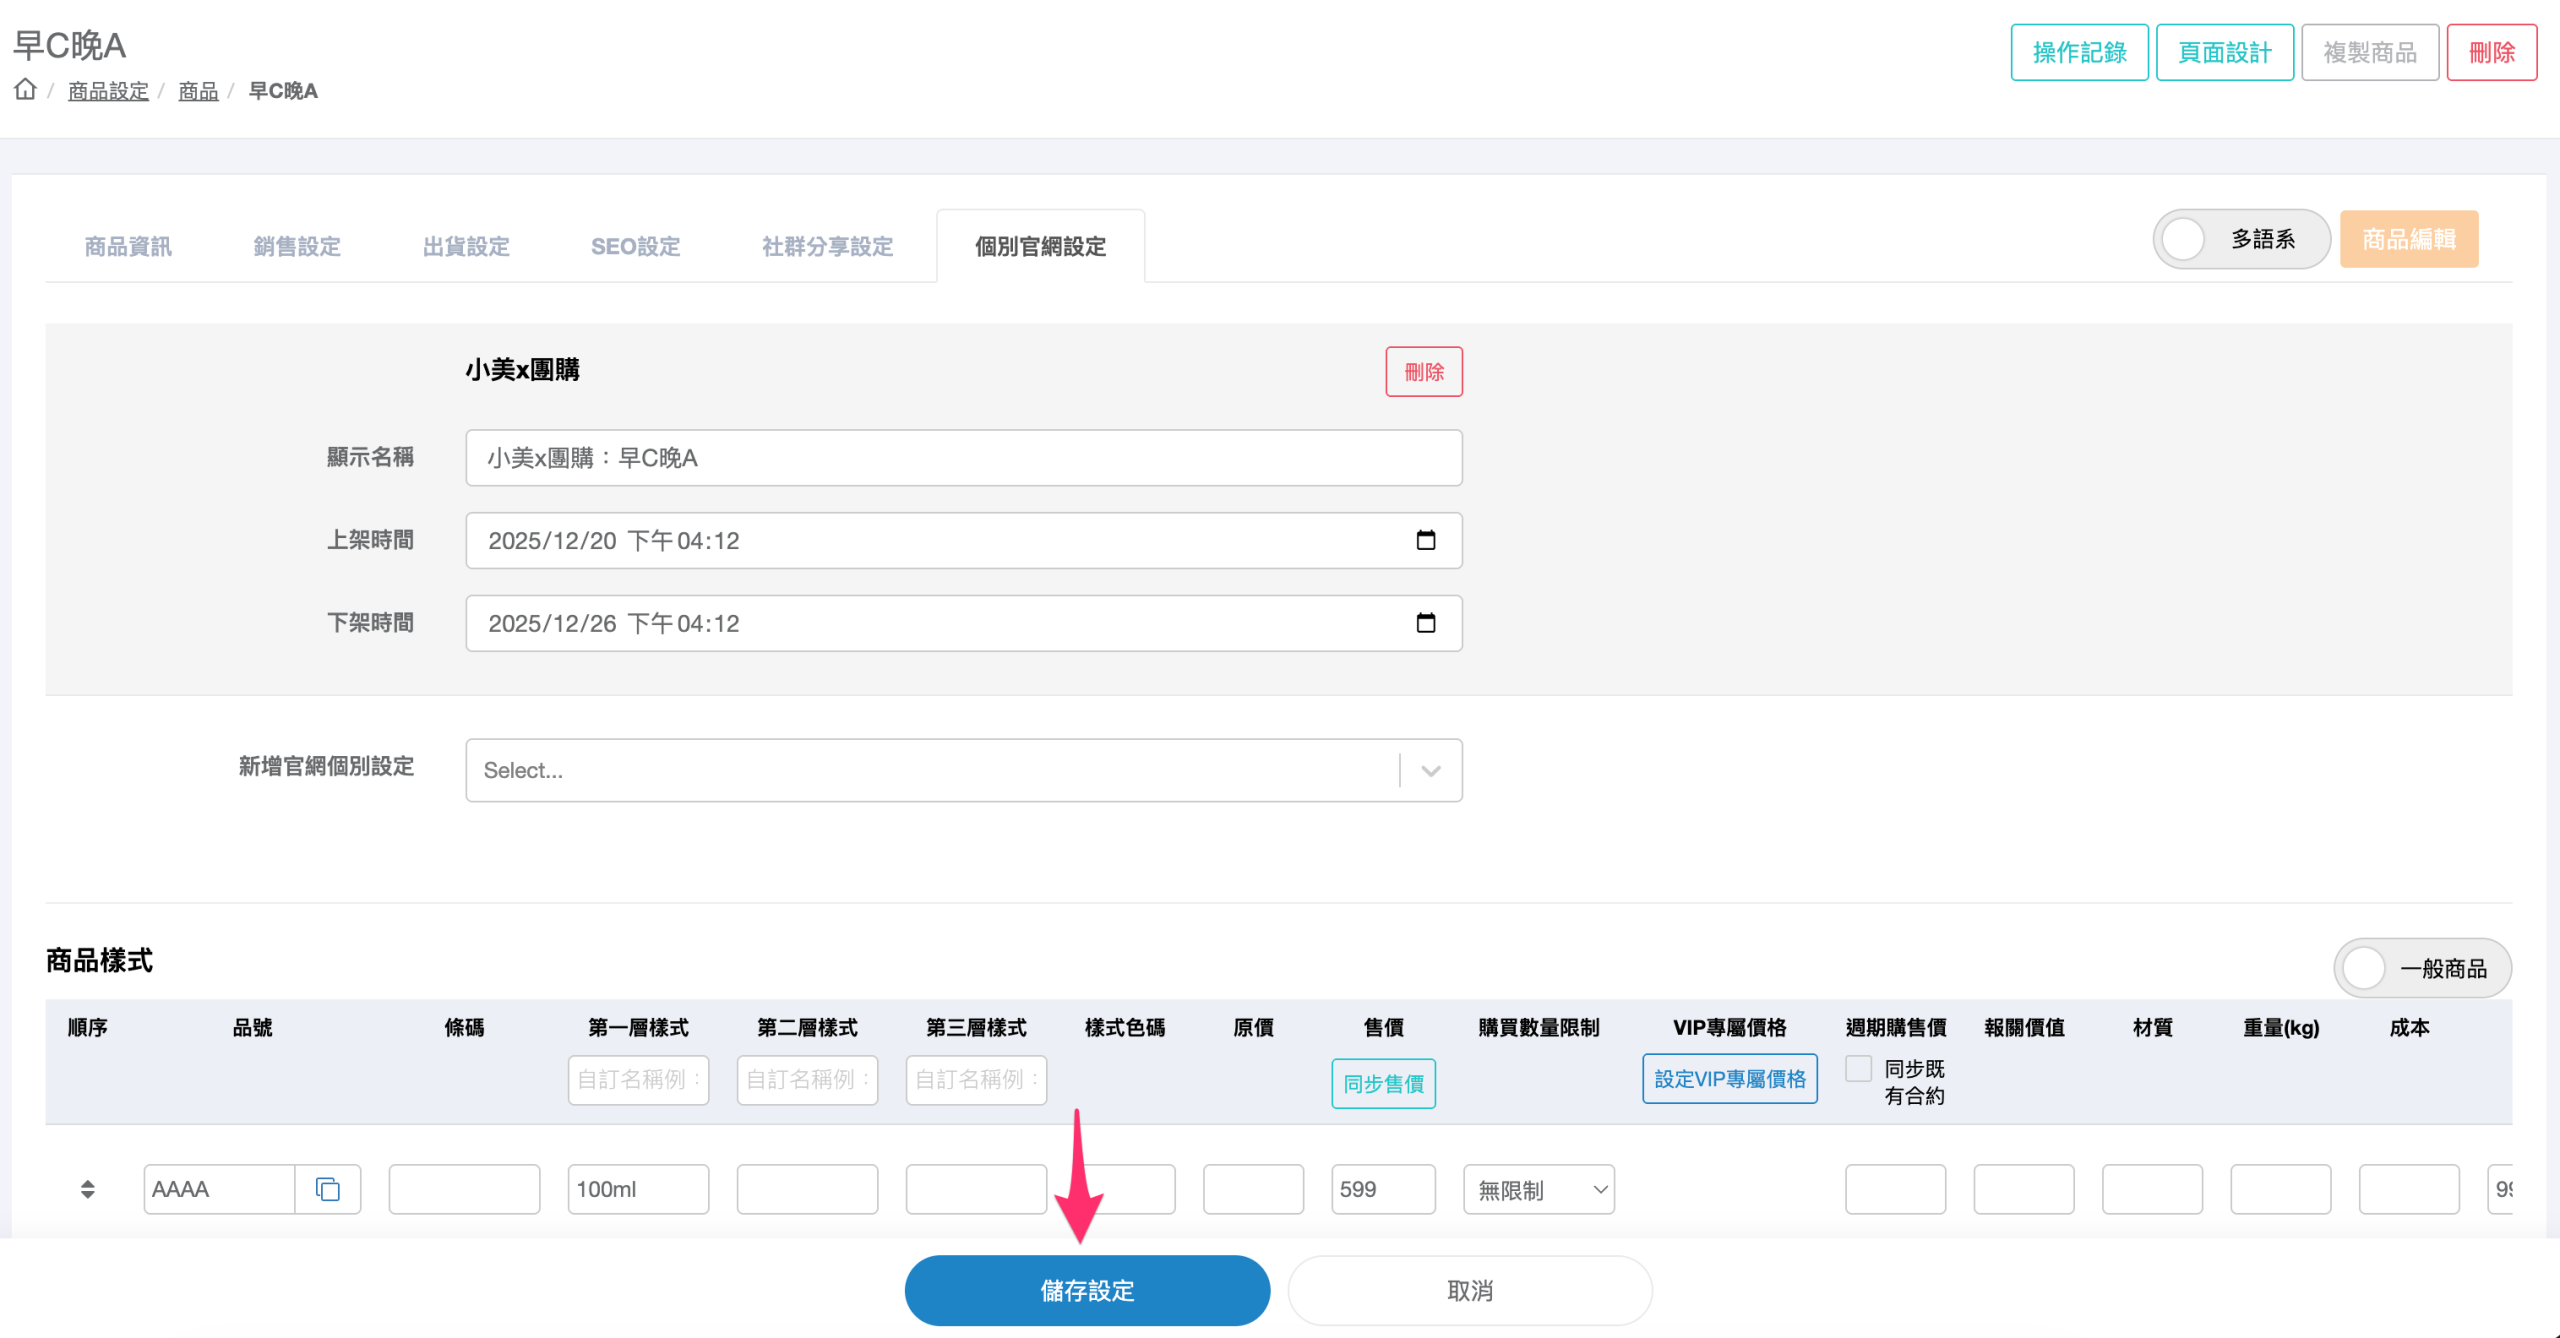Click the sort order arrows icon

(88, 1189)
